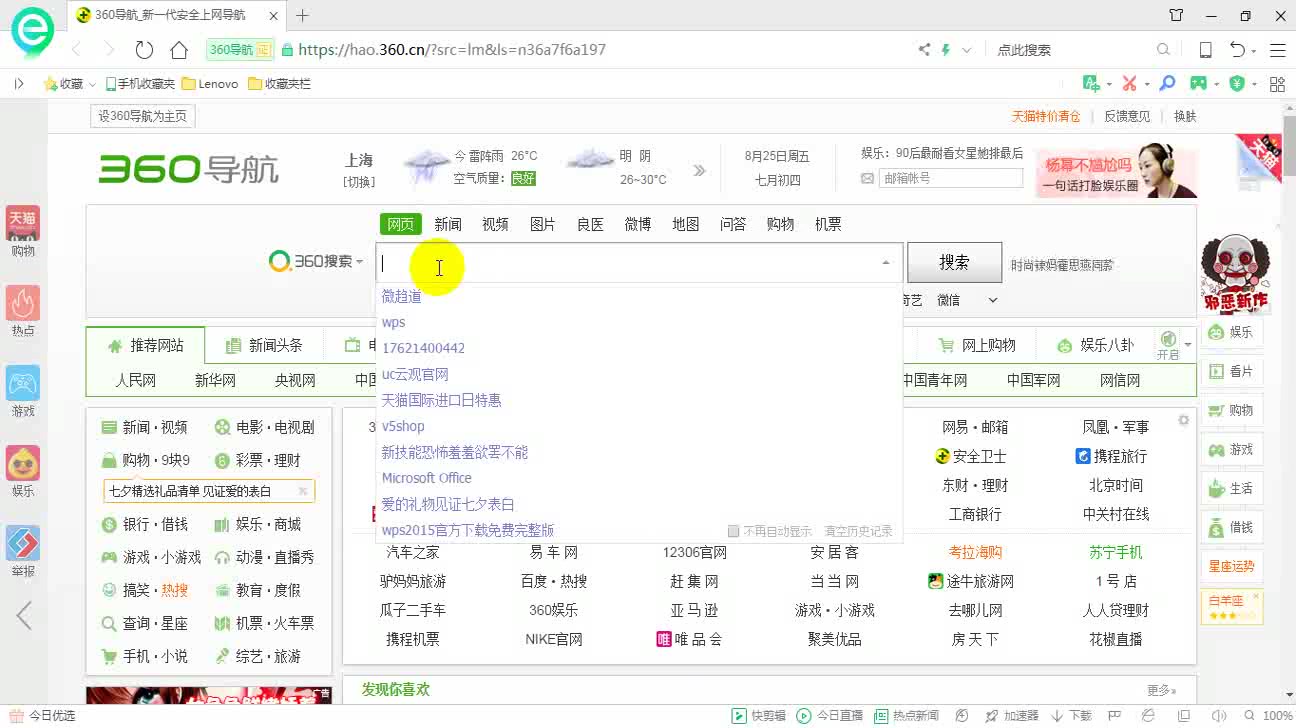Open Tmall 购物 sidebar icon
The image size is (1296, 728).
23,231
